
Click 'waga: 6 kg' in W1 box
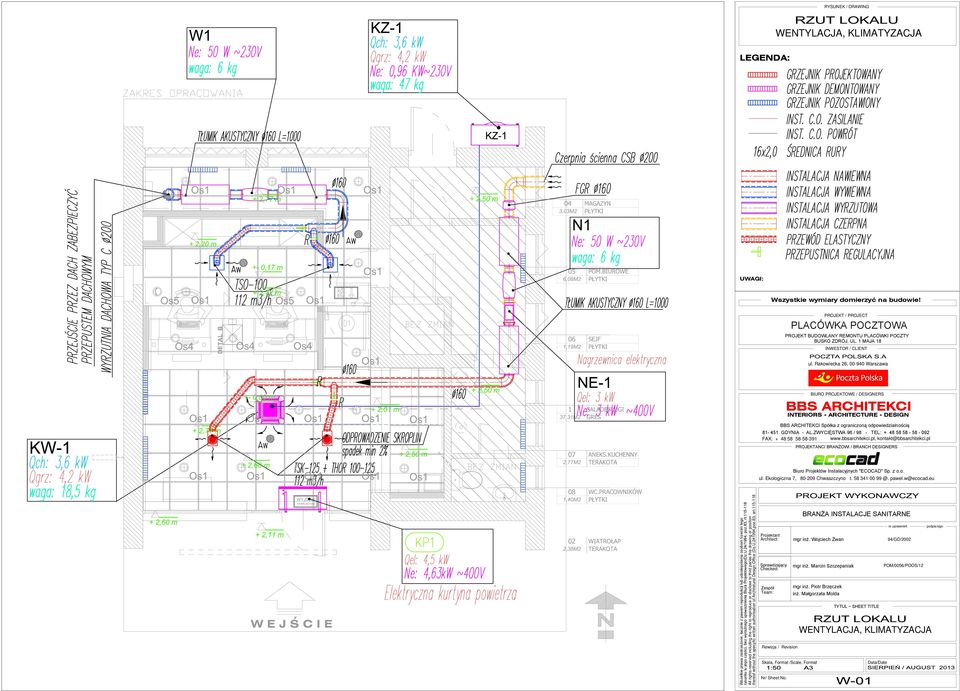212,68
